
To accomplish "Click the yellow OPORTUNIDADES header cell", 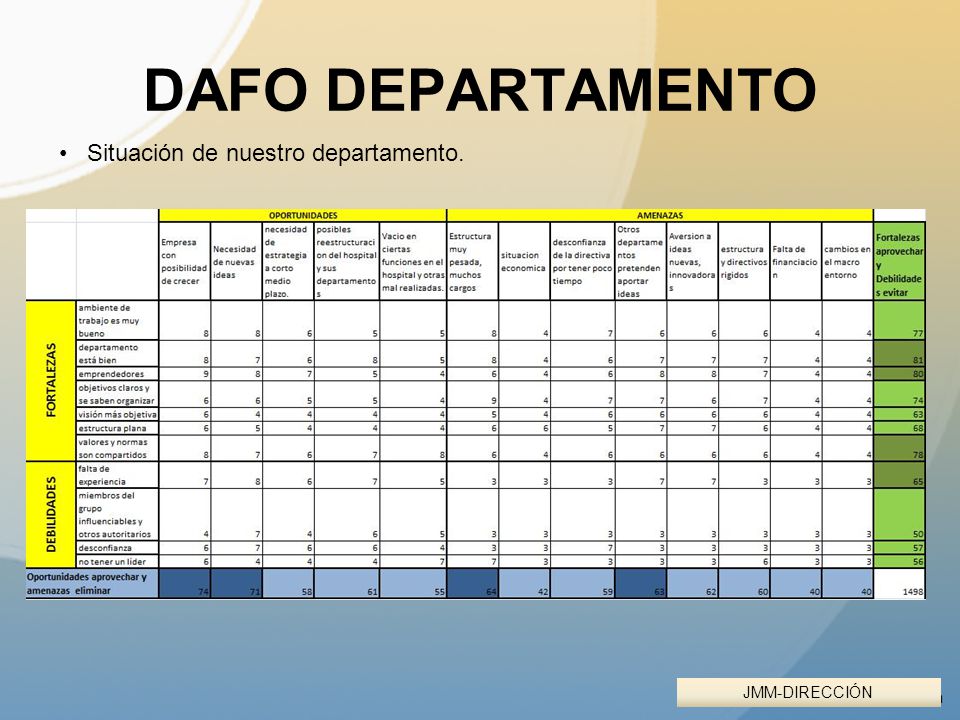I will 303,216.
